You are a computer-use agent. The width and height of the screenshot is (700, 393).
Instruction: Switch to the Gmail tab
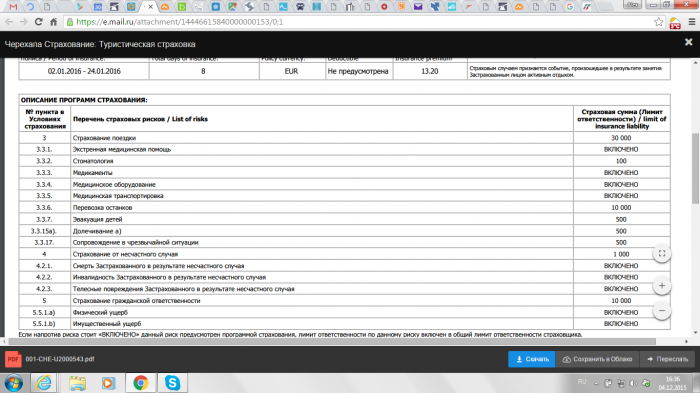click(x=13, y=7)
